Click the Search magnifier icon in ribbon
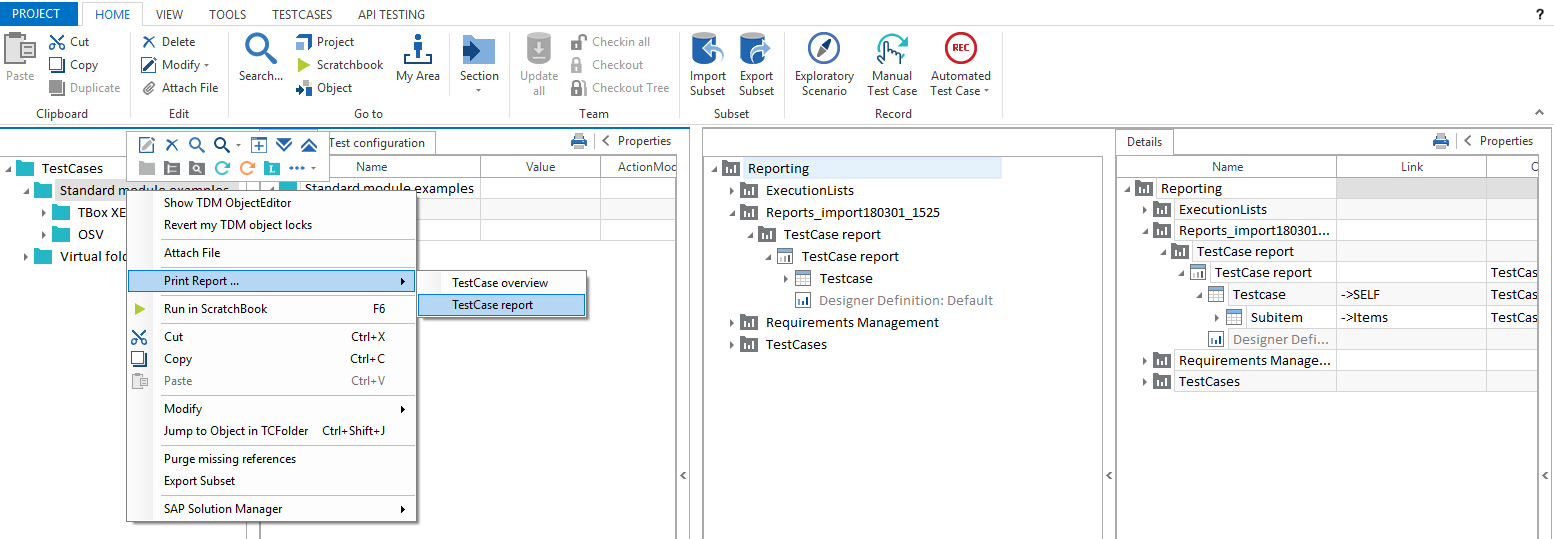The image size is (1554, 539). point(261,50)
